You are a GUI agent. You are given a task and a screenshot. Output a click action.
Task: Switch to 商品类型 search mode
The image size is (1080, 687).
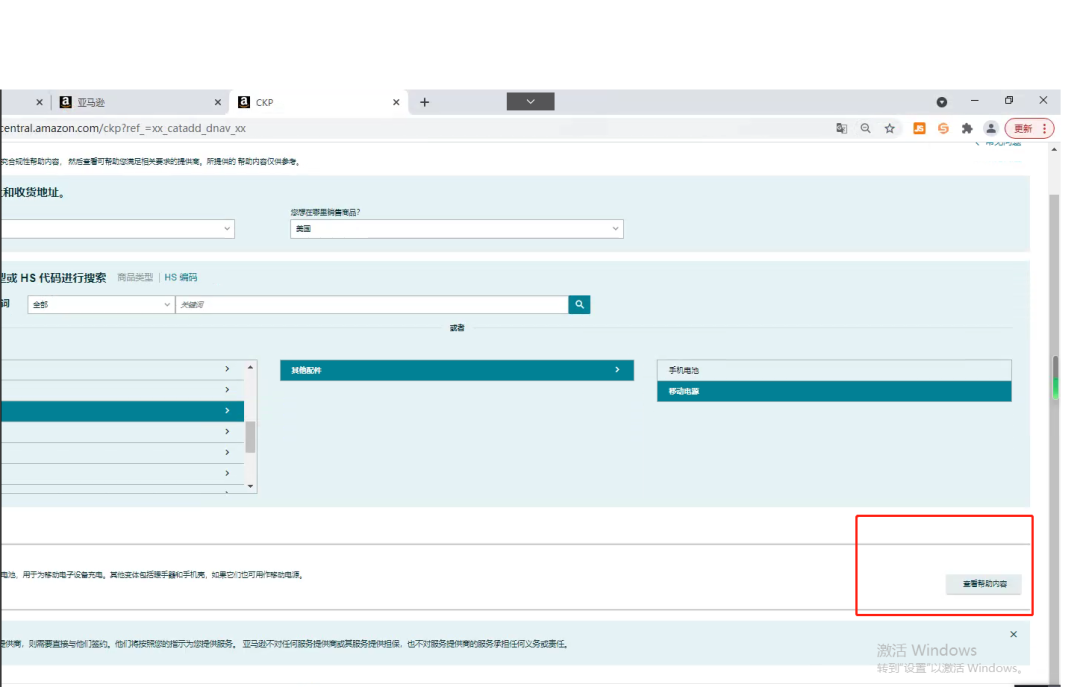[135, 277]
